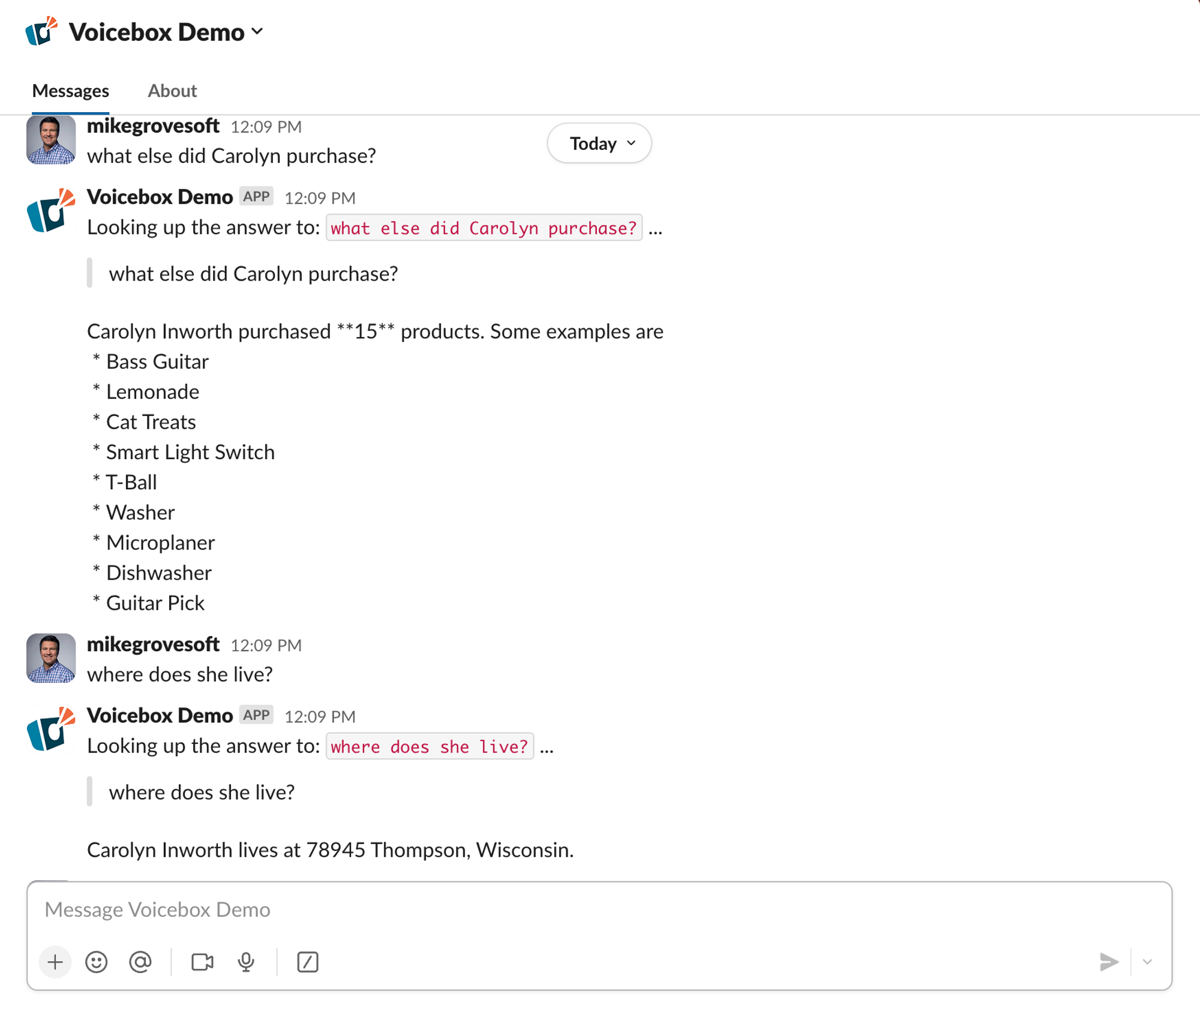Viewport: 1200px width, 1018px height.
Task: Click the Voicebox Demo avatar on last reply
Action: coord(51,729)
